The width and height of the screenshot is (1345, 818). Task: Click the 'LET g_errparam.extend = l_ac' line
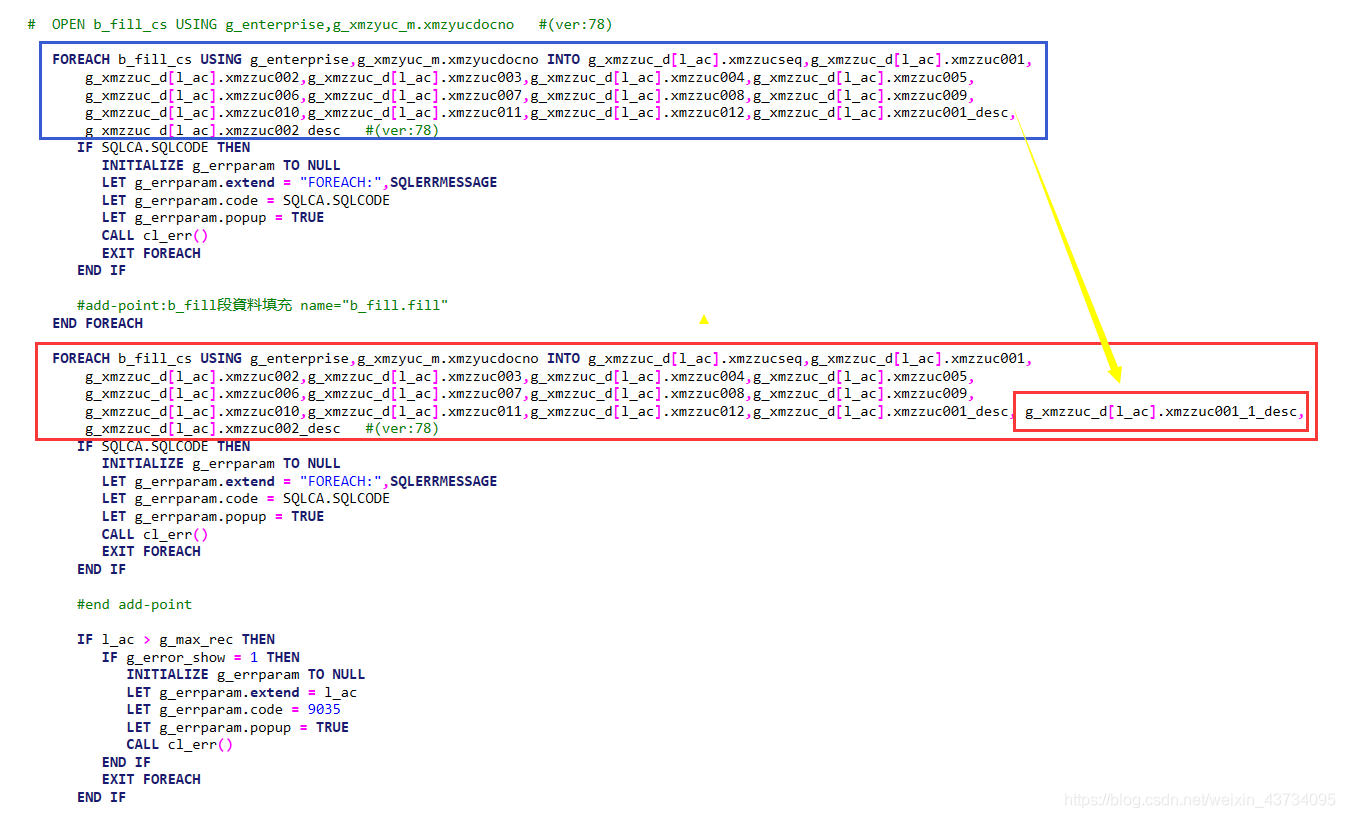coord(242,692)
